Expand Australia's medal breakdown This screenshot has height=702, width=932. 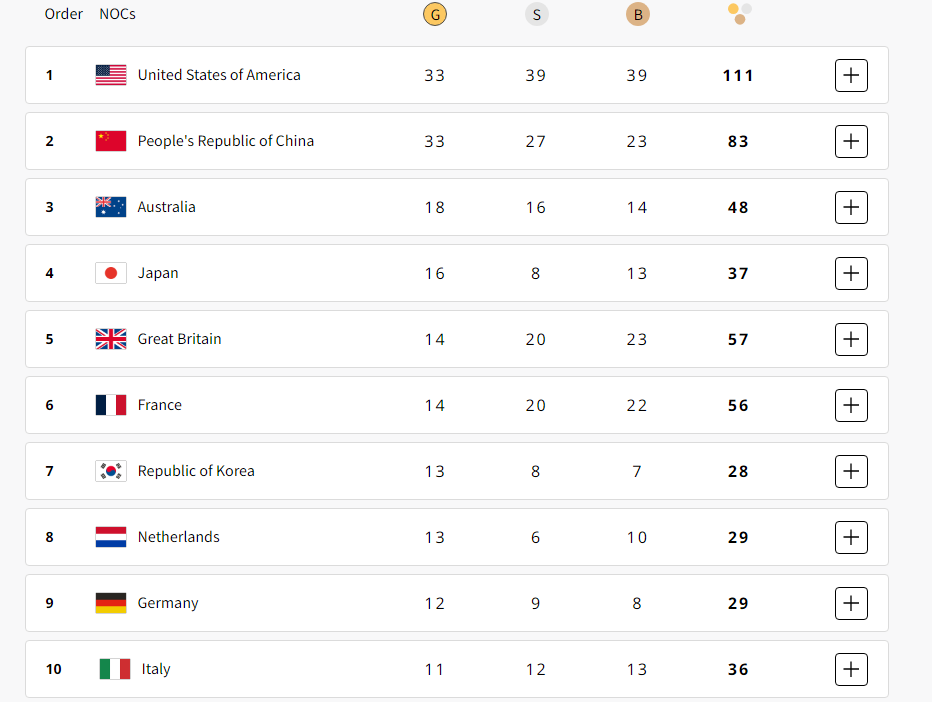[851, 207]
